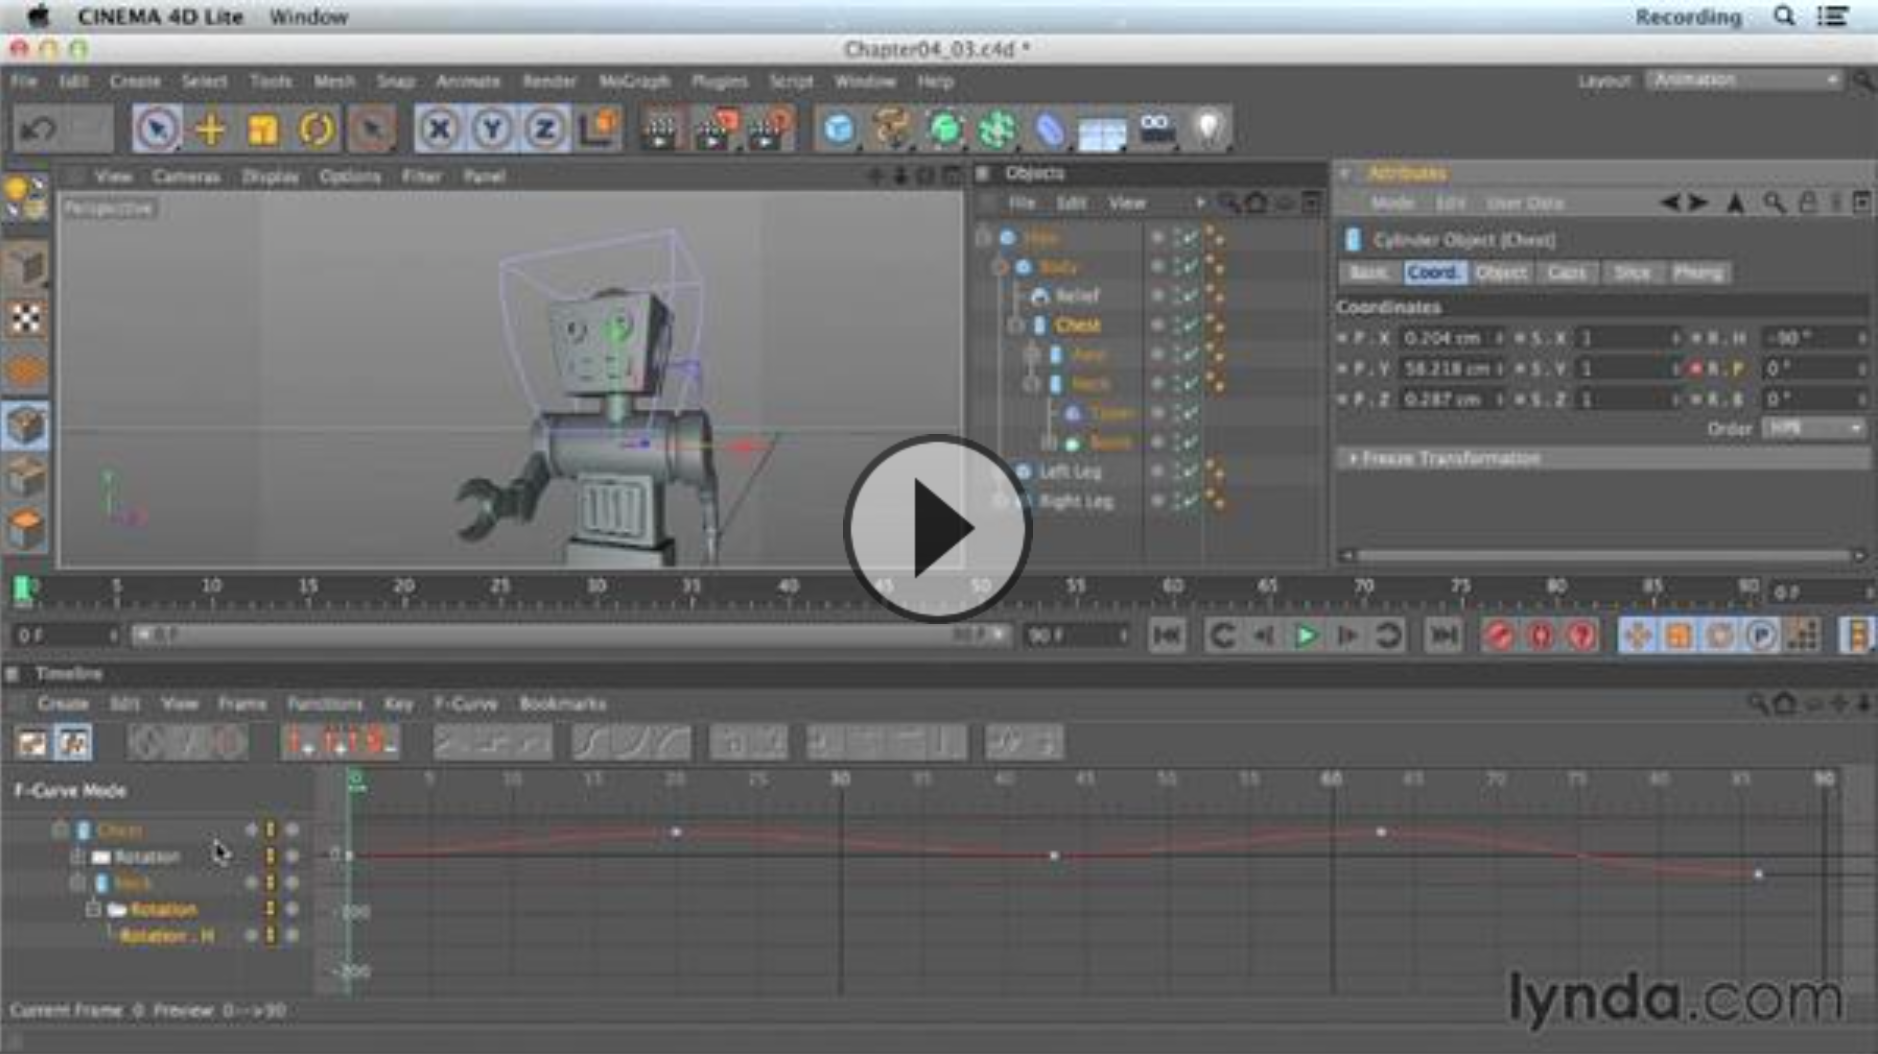Click the Render View clapperboard icon
The width and height of the screenshot is (1878, 1054).
point(661,129)
